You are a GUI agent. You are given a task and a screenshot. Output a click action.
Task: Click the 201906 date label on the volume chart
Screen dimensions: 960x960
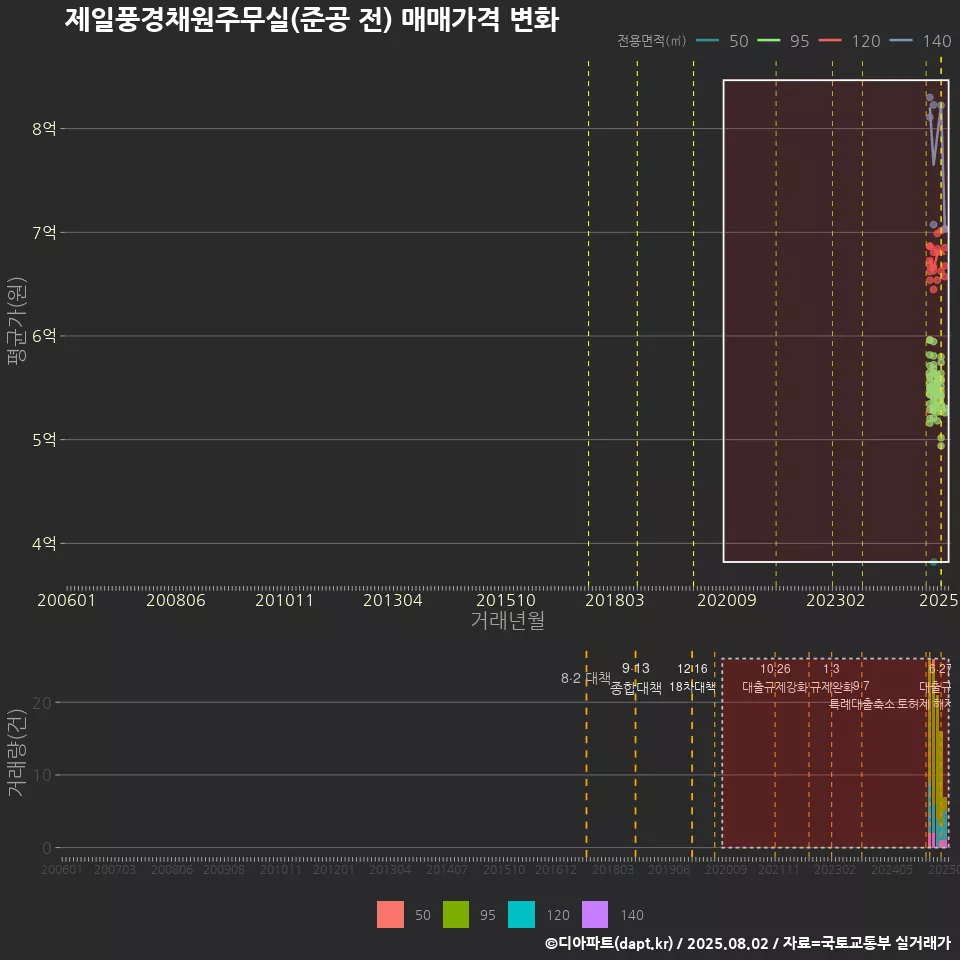pos(669,869)
